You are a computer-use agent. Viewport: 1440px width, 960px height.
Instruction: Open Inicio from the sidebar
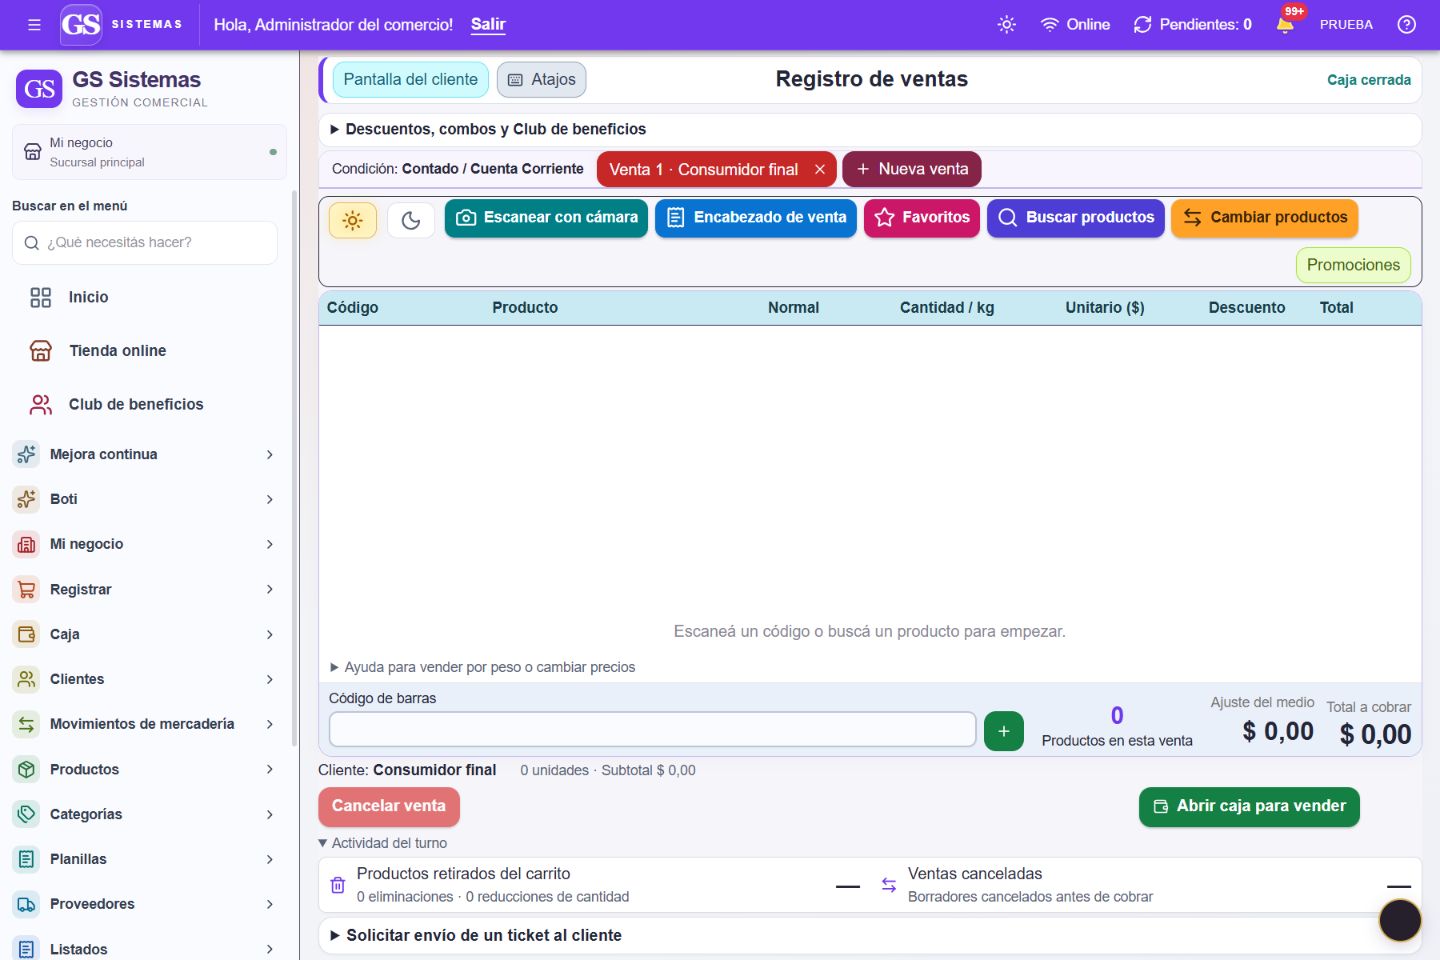(147, 297)
